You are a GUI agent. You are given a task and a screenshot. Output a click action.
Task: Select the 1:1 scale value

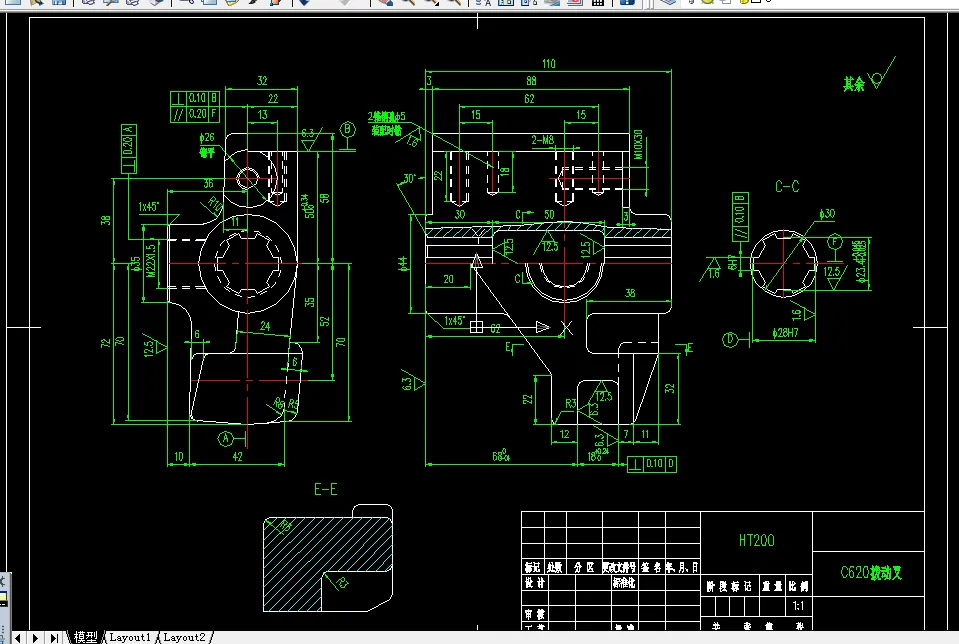798,606
